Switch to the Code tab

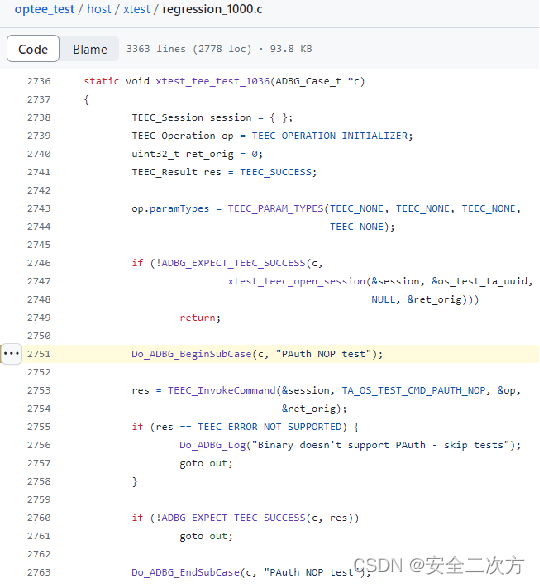[33, 49]
